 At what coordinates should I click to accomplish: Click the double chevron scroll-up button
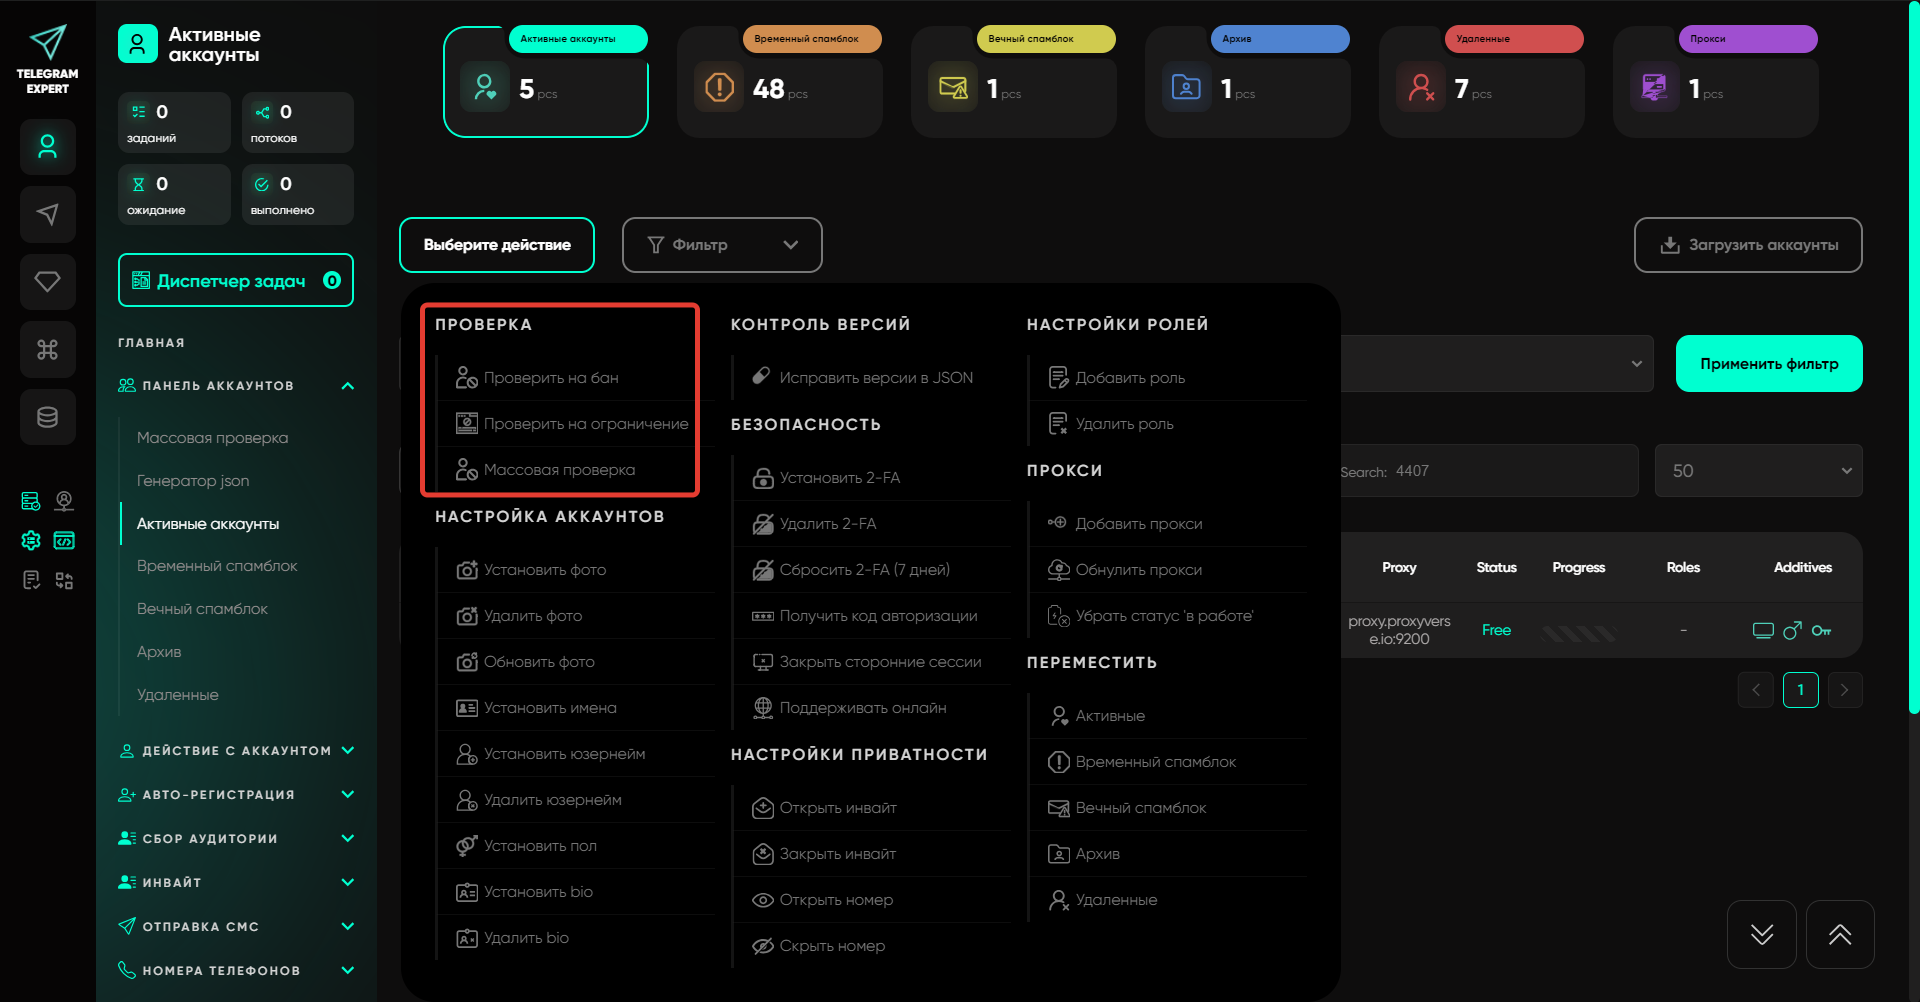click(x=1839, y=935)
